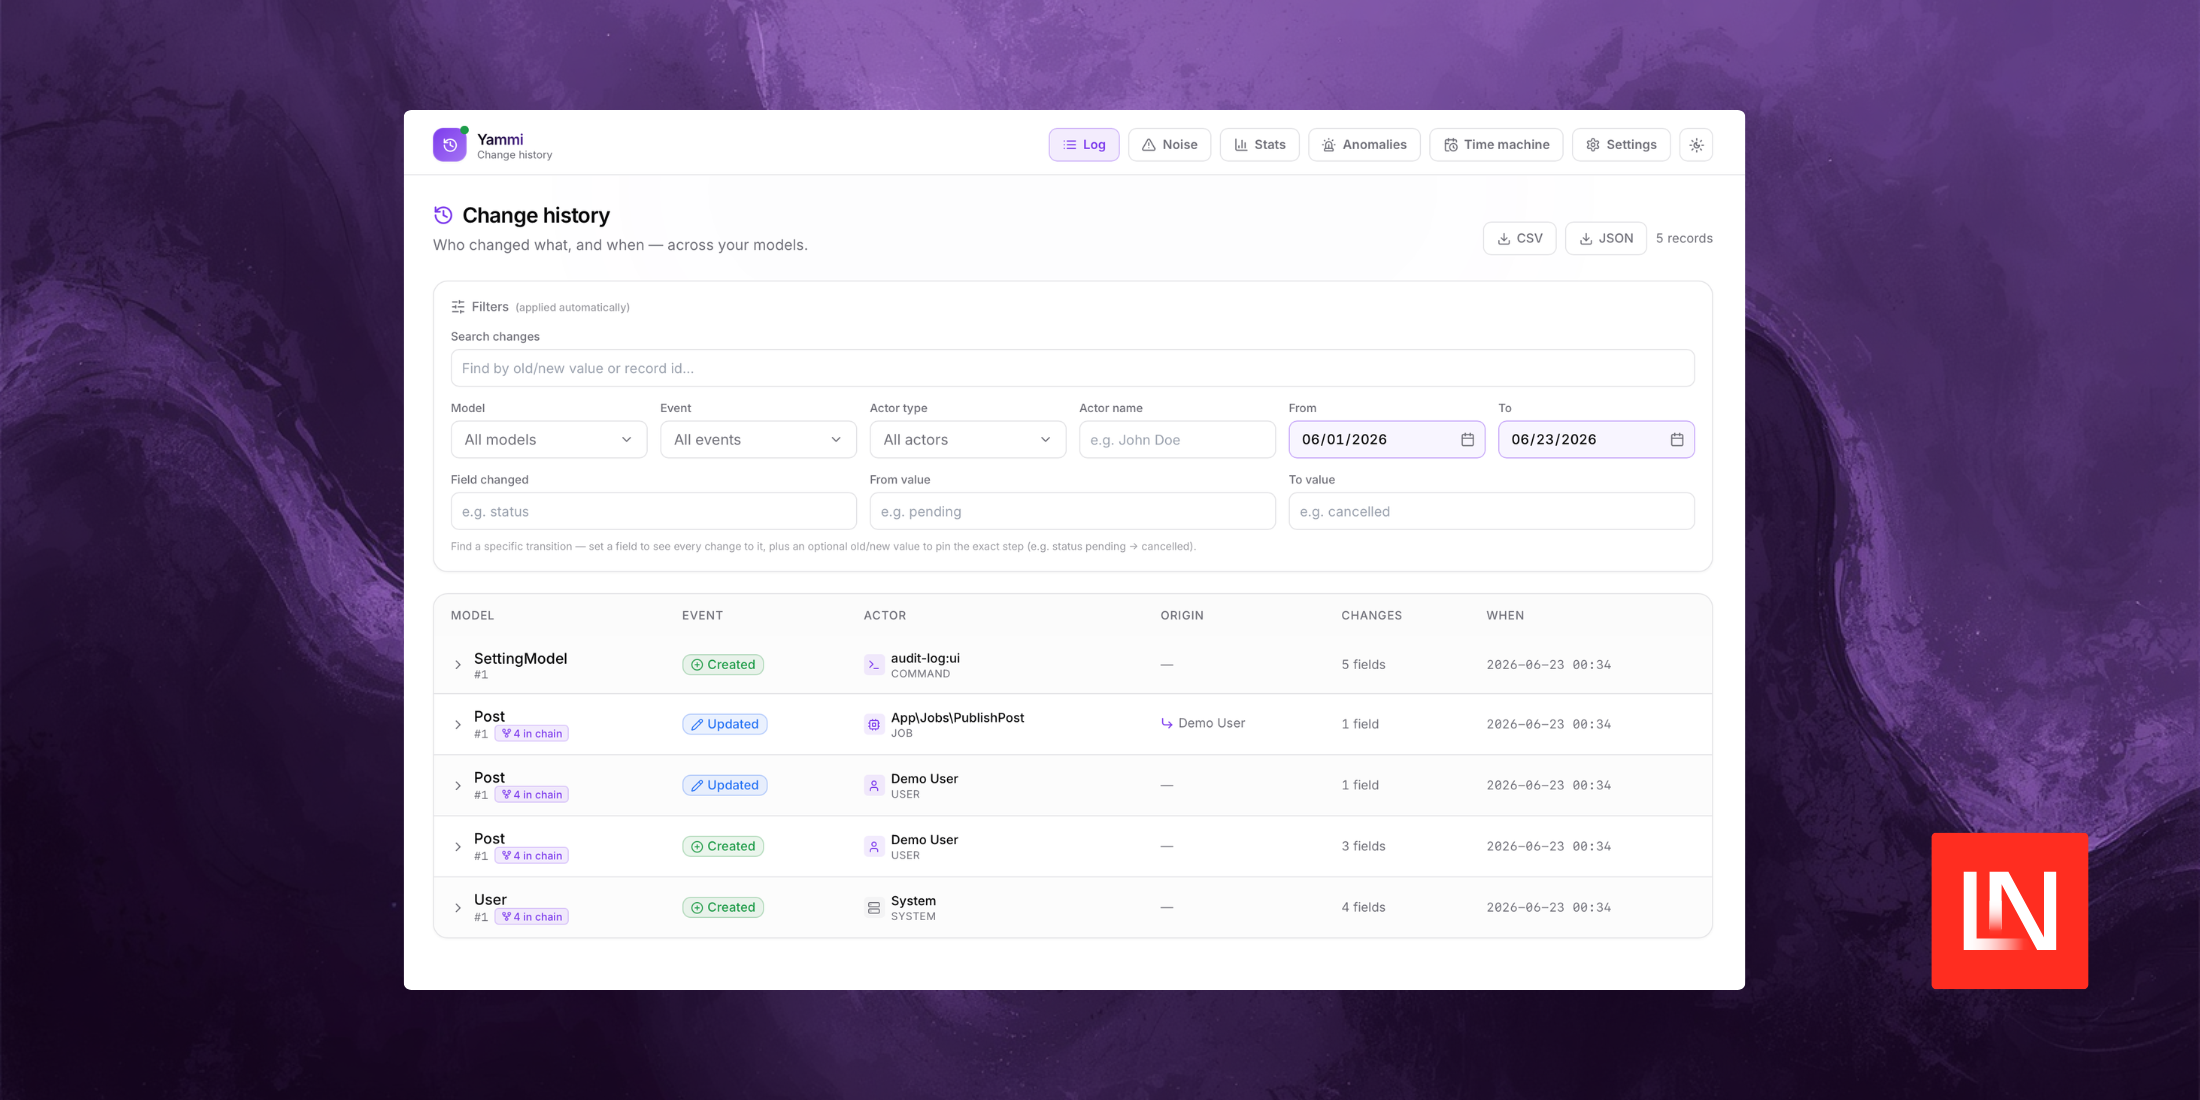Click user icon on Post Created row
Screen dimensions: 2200x1100
(874, 846)
